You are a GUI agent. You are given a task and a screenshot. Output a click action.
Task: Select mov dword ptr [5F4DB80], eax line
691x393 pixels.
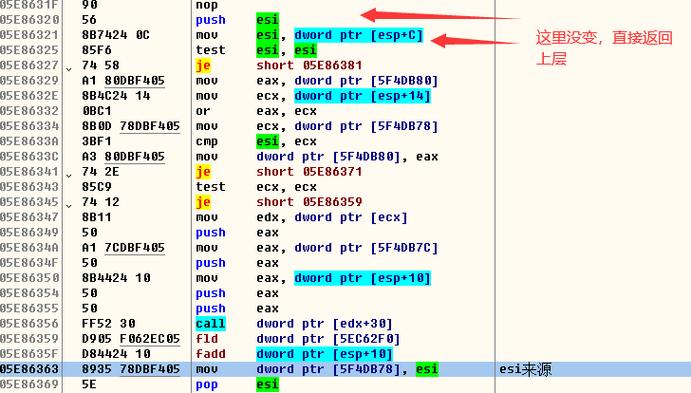pyautogui.click(x=317, y=157)
